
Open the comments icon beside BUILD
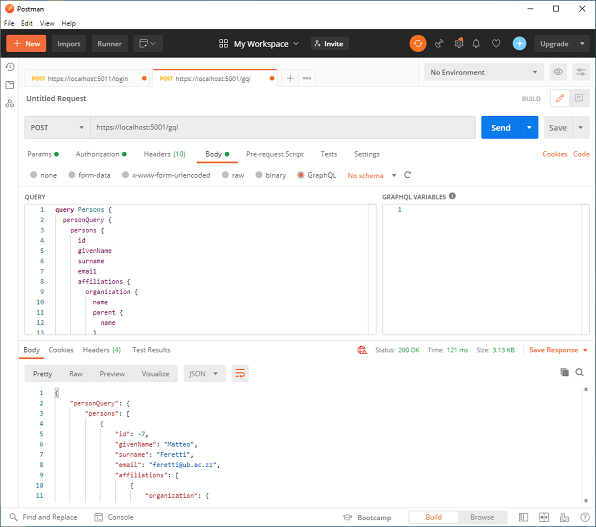click(579, 98)
